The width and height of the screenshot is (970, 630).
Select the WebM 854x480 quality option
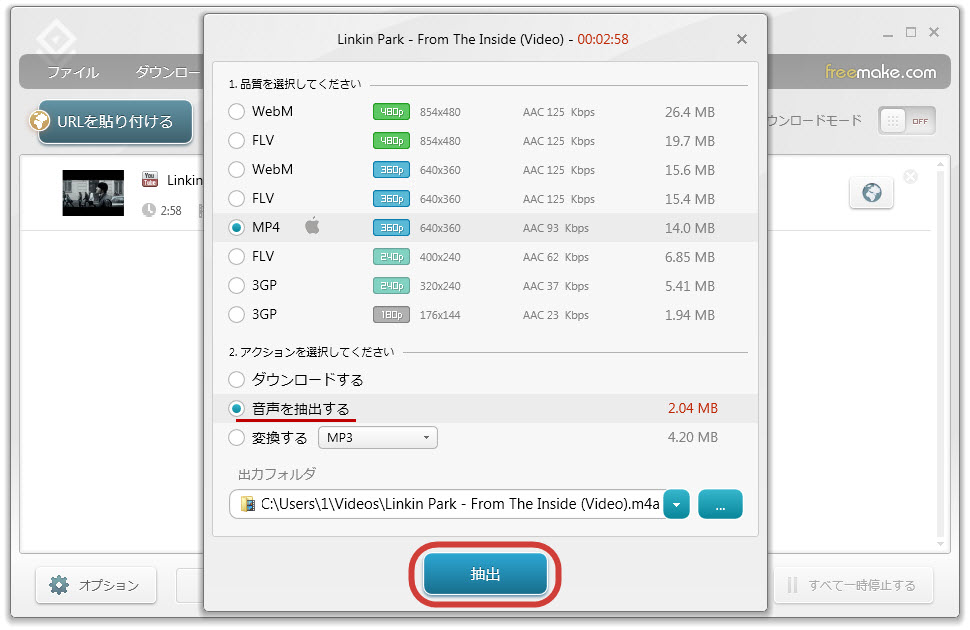pos(237,112)
